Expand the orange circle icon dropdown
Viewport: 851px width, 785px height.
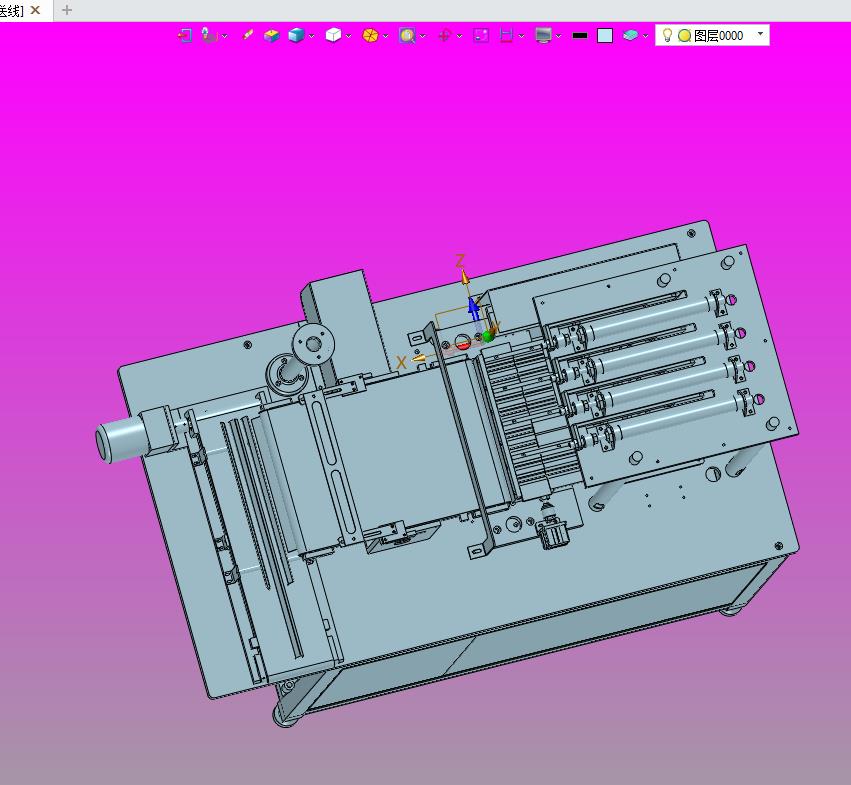click(385, 36)
